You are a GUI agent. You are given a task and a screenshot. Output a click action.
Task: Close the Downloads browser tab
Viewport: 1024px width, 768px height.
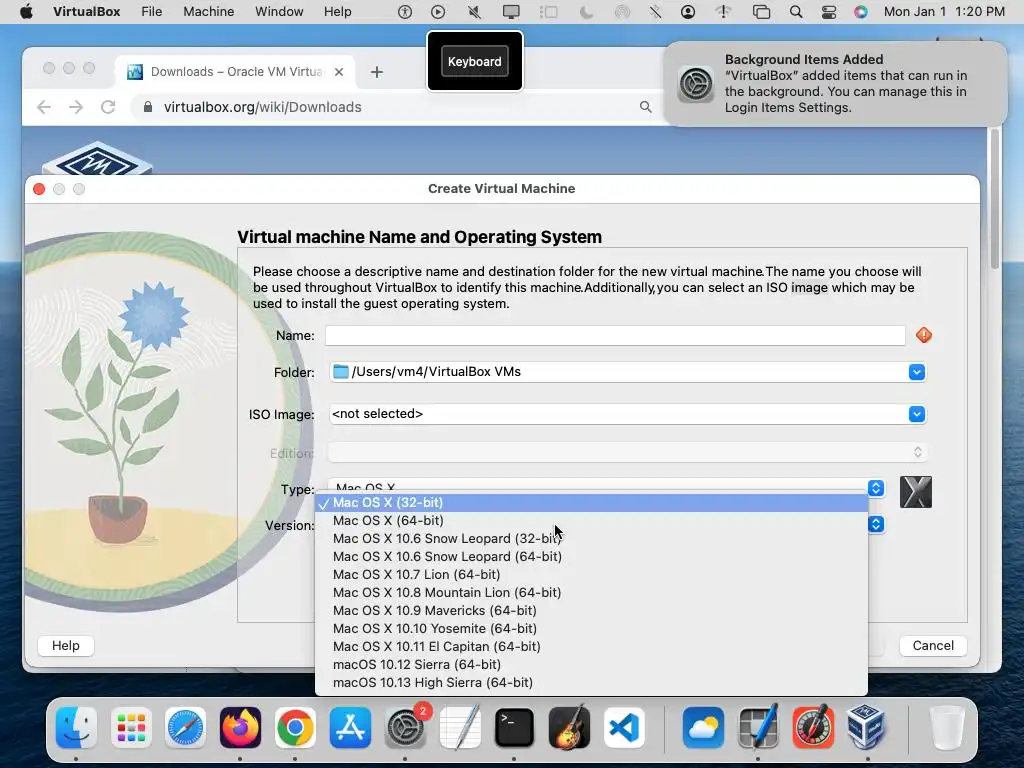(339, 72)
